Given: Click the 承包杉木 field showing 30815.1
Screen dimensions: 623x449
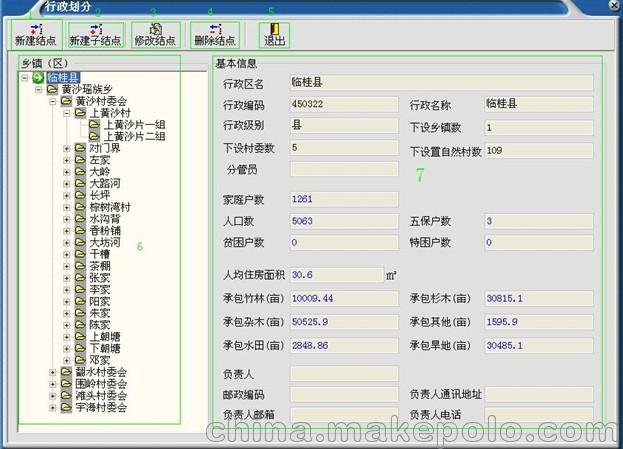Looking at the screenshot, I should (539, 298).
